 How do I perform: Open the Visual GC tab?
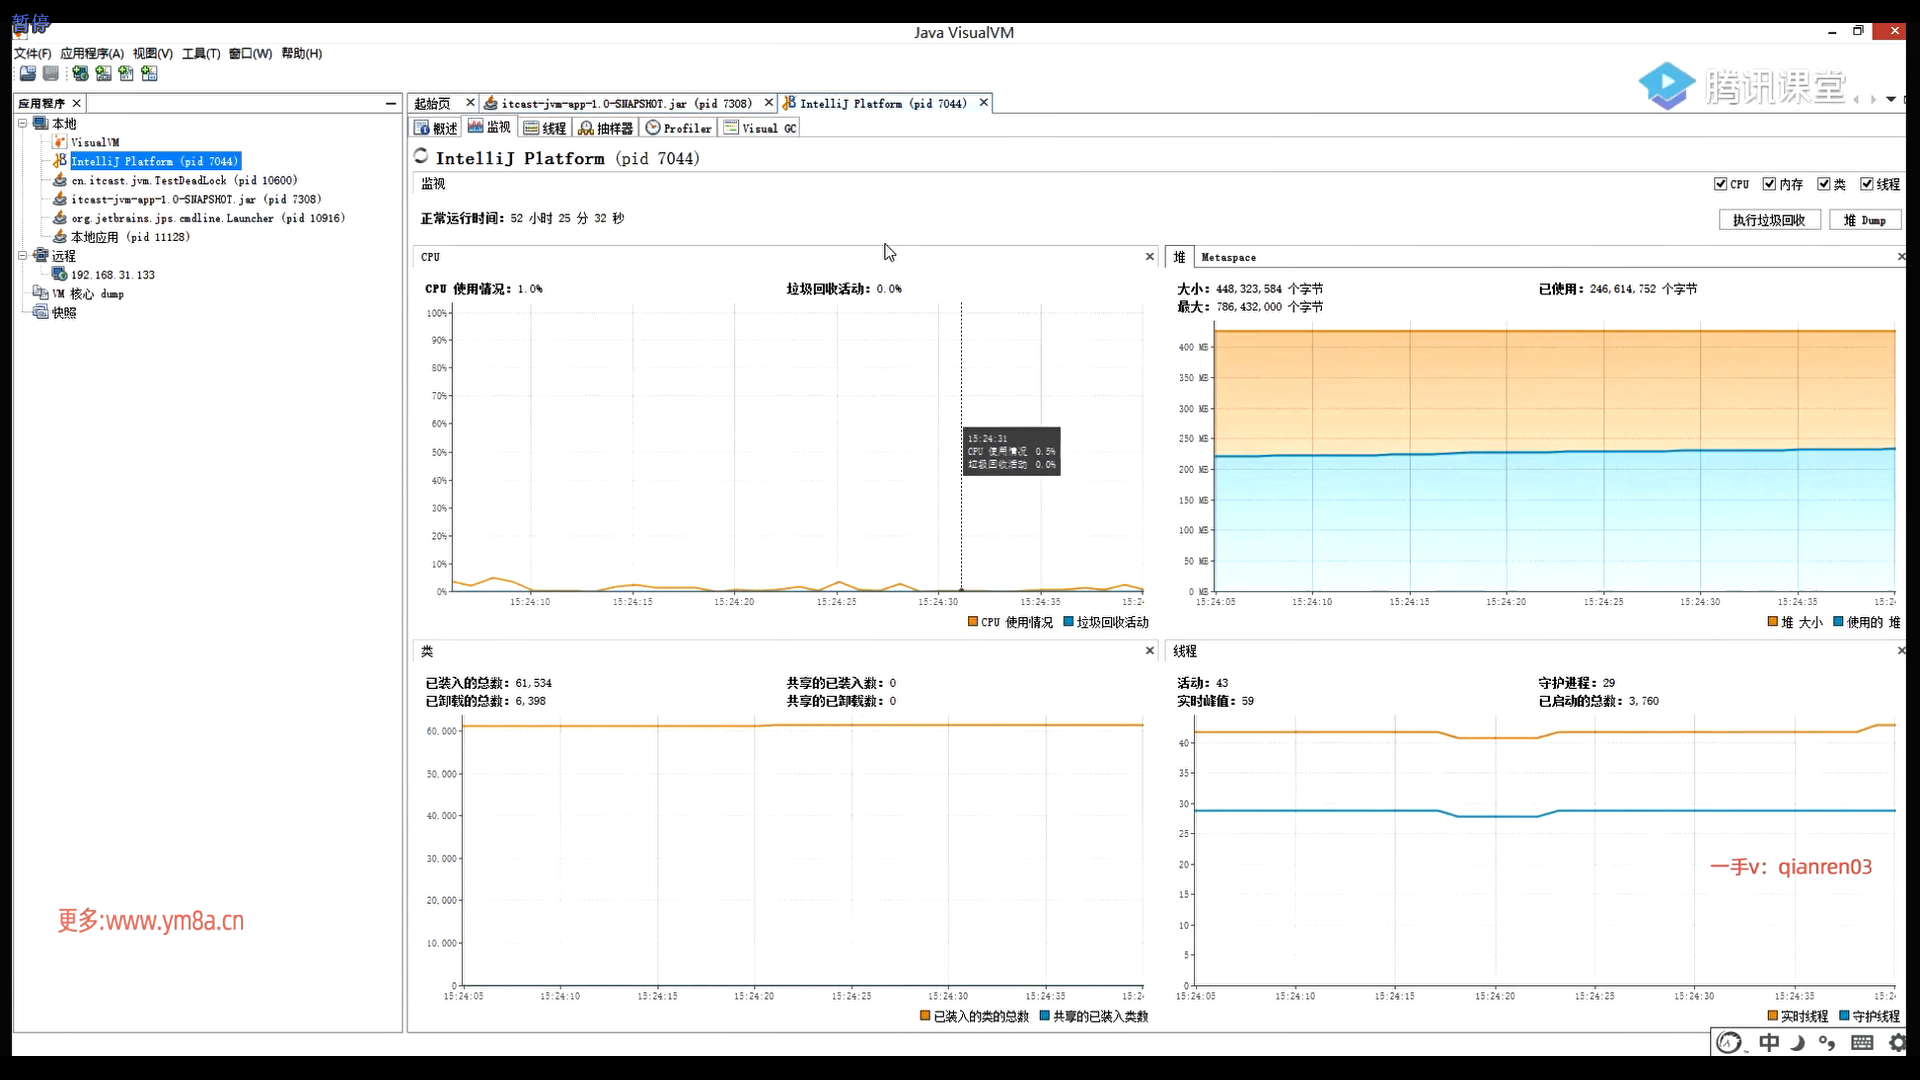pyautogui.click(x=760, y=128)
